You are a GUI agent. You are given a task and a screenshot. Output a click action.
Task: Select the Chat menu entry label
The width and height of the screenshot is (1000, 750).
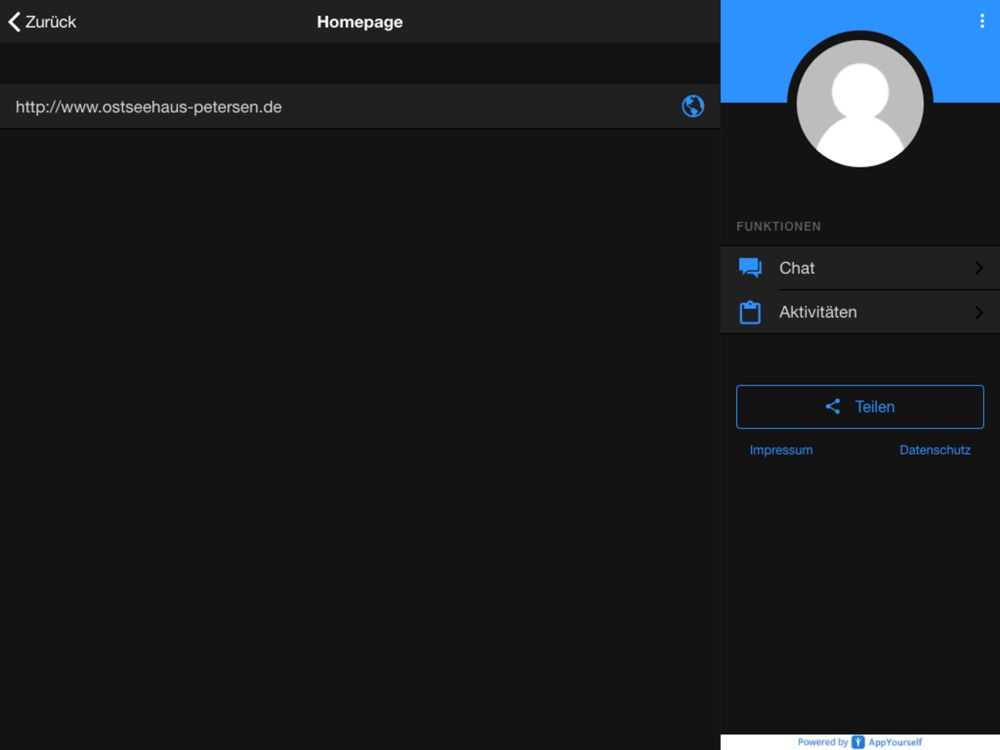click(797, 268)
